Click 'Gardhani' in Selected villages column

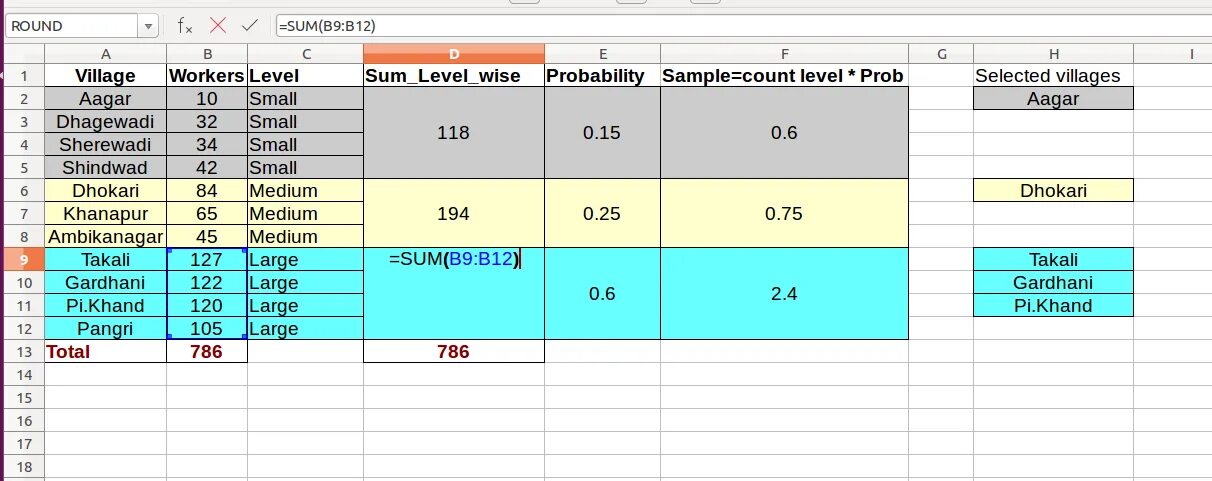(1054, 283)
